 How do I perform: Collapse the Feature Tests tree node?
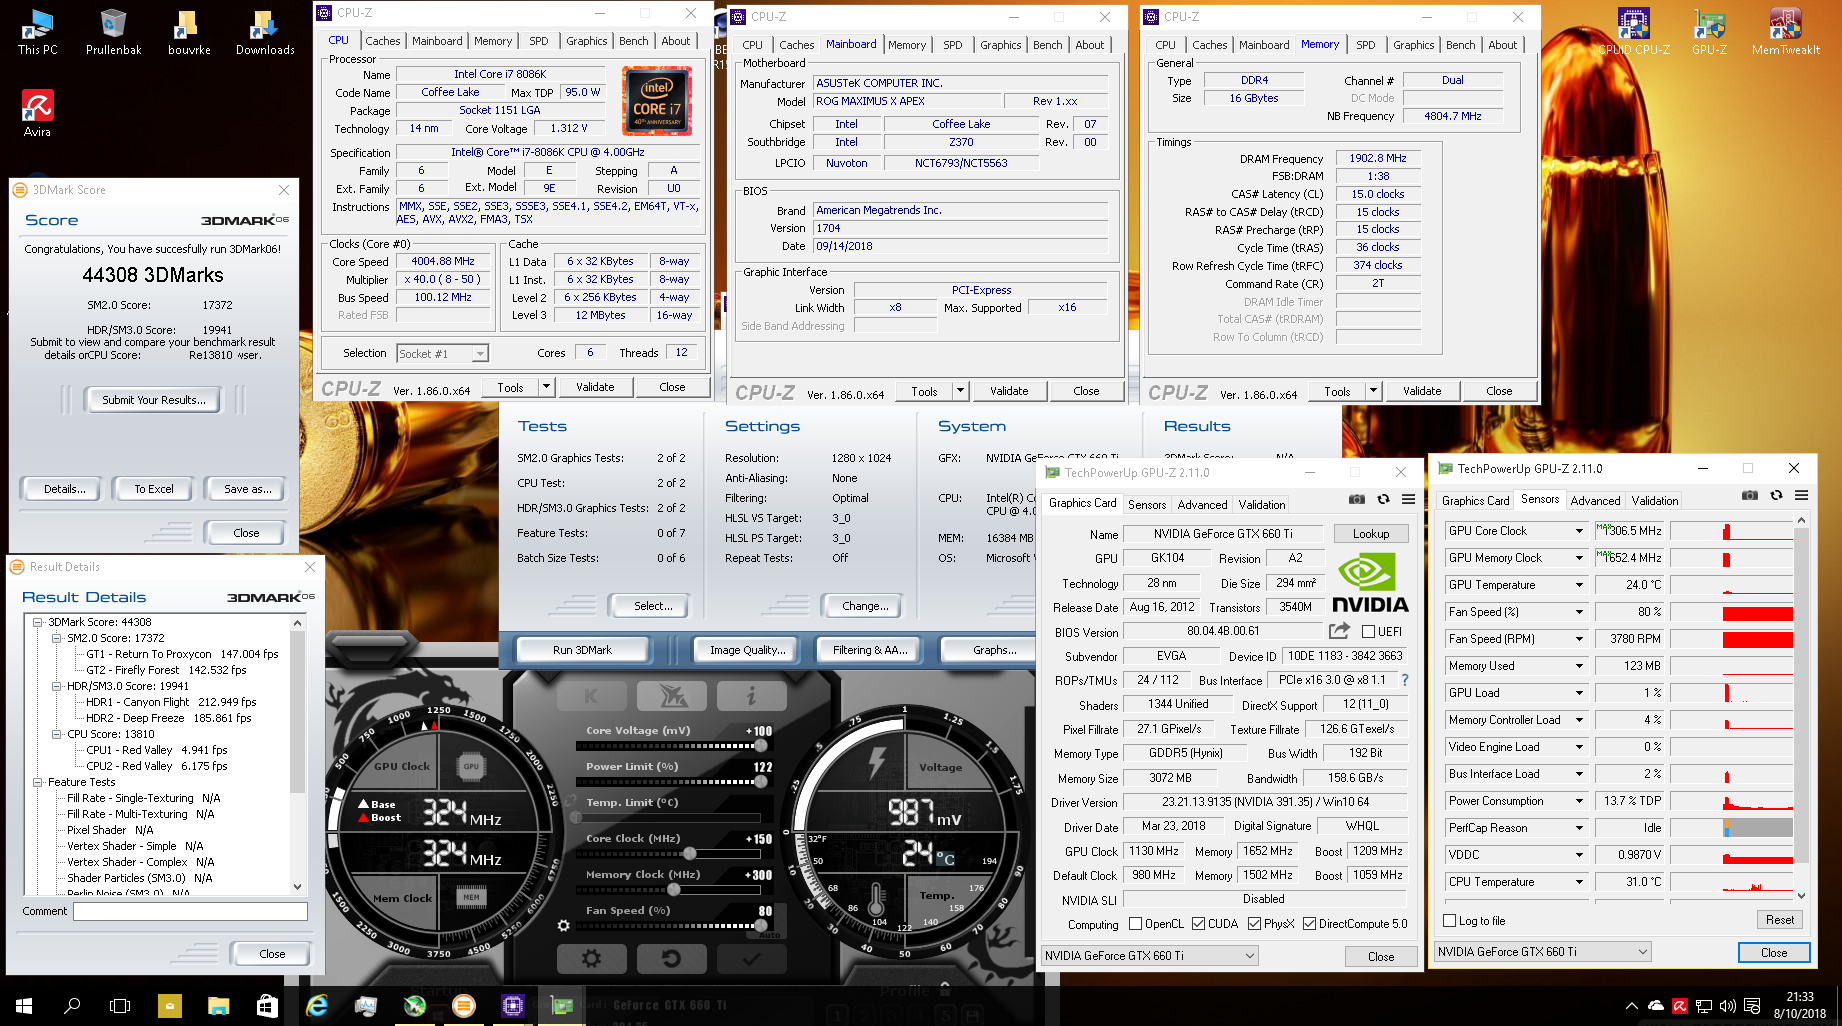click(x=37, y=782)
